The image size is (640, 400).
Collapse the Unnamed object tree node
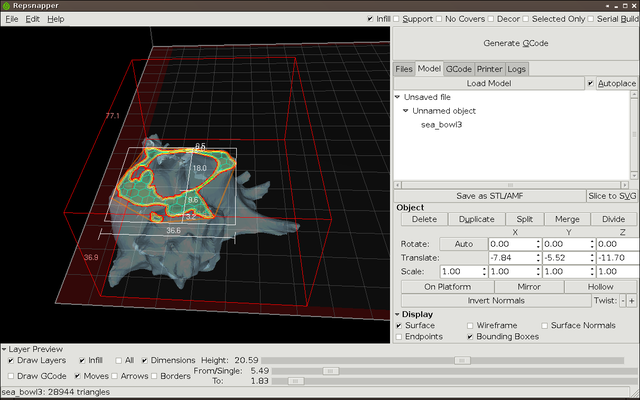click(406, 111)
